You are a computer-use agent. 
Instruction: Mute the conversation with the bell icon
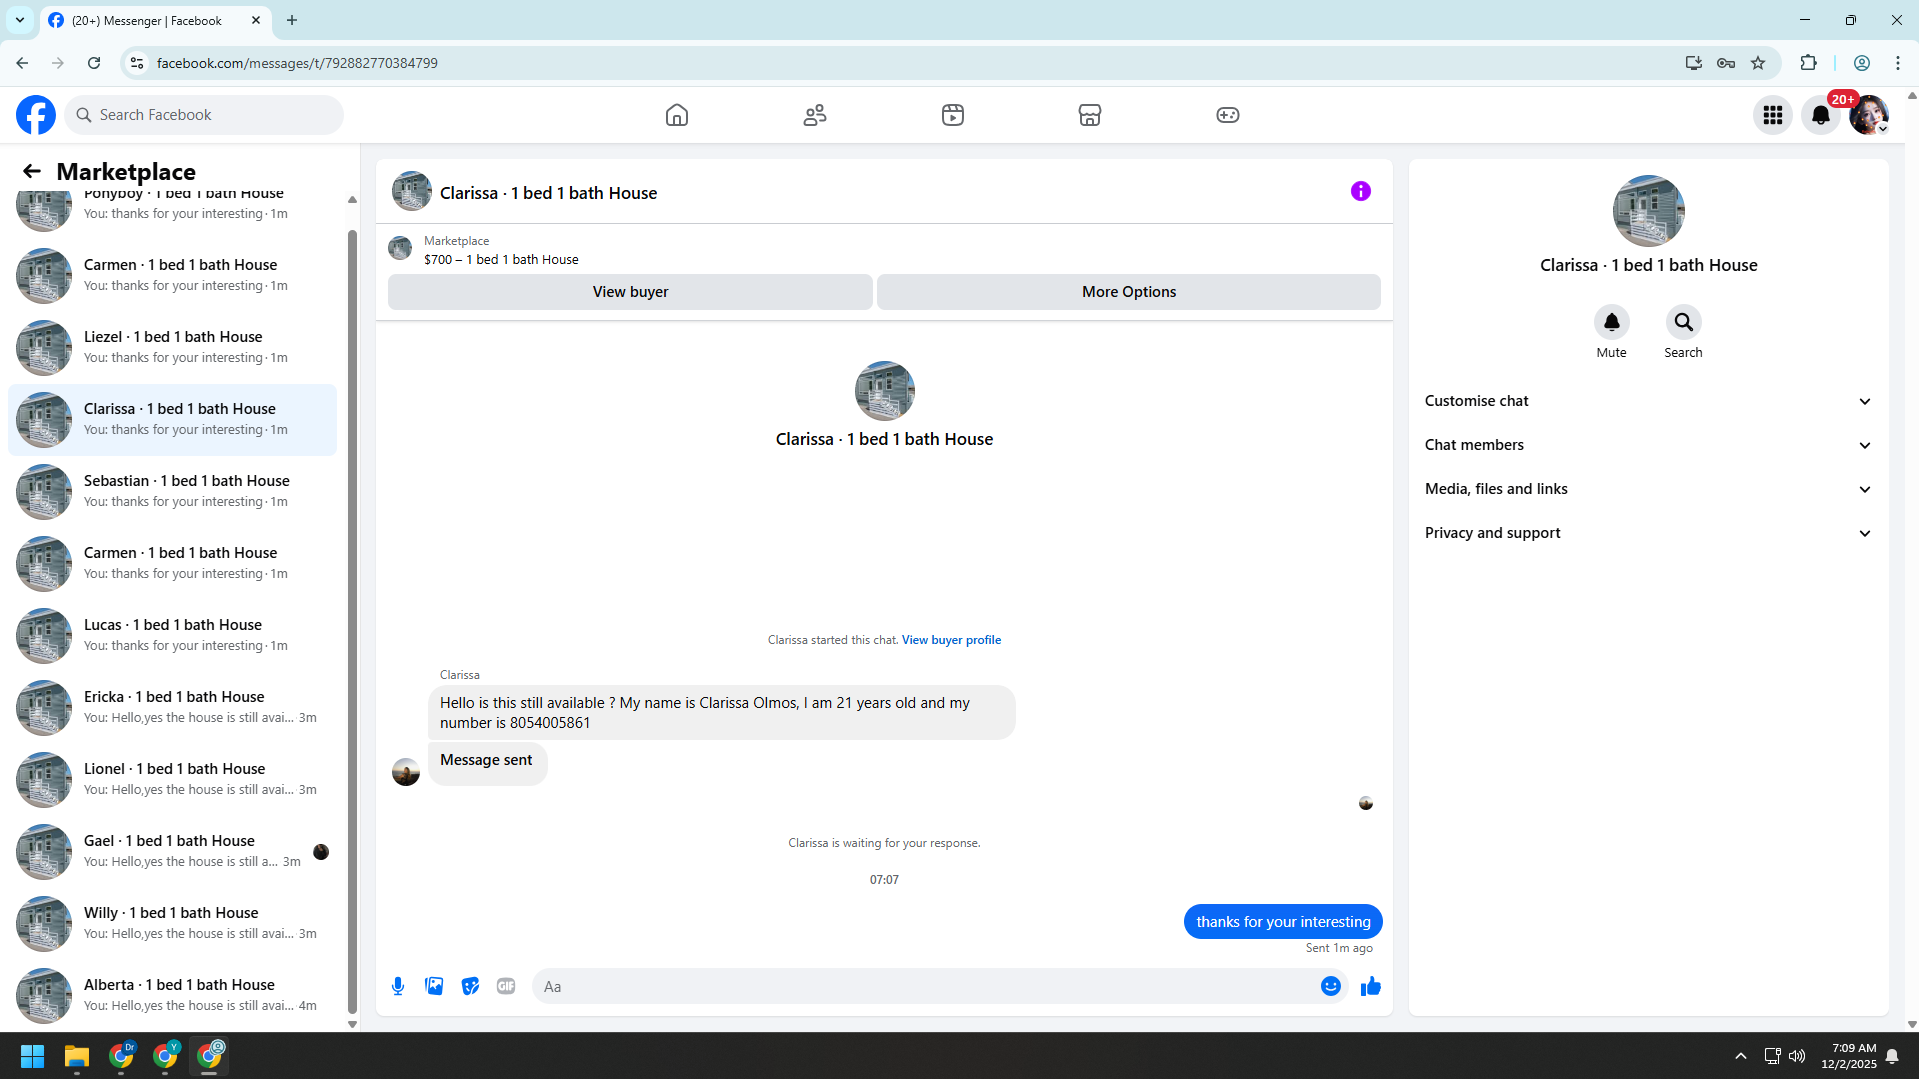click(x=1612, y=322)
